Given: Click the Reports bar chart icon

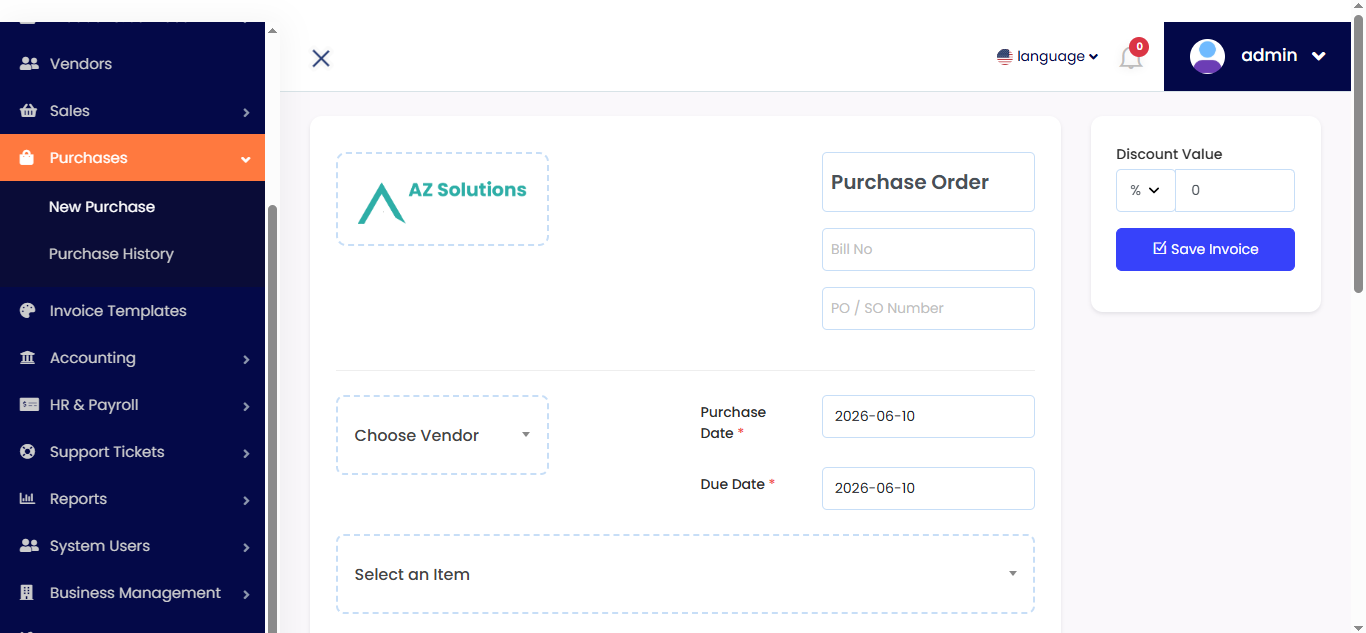Looking at the screenshot, I should click(28, 499).
